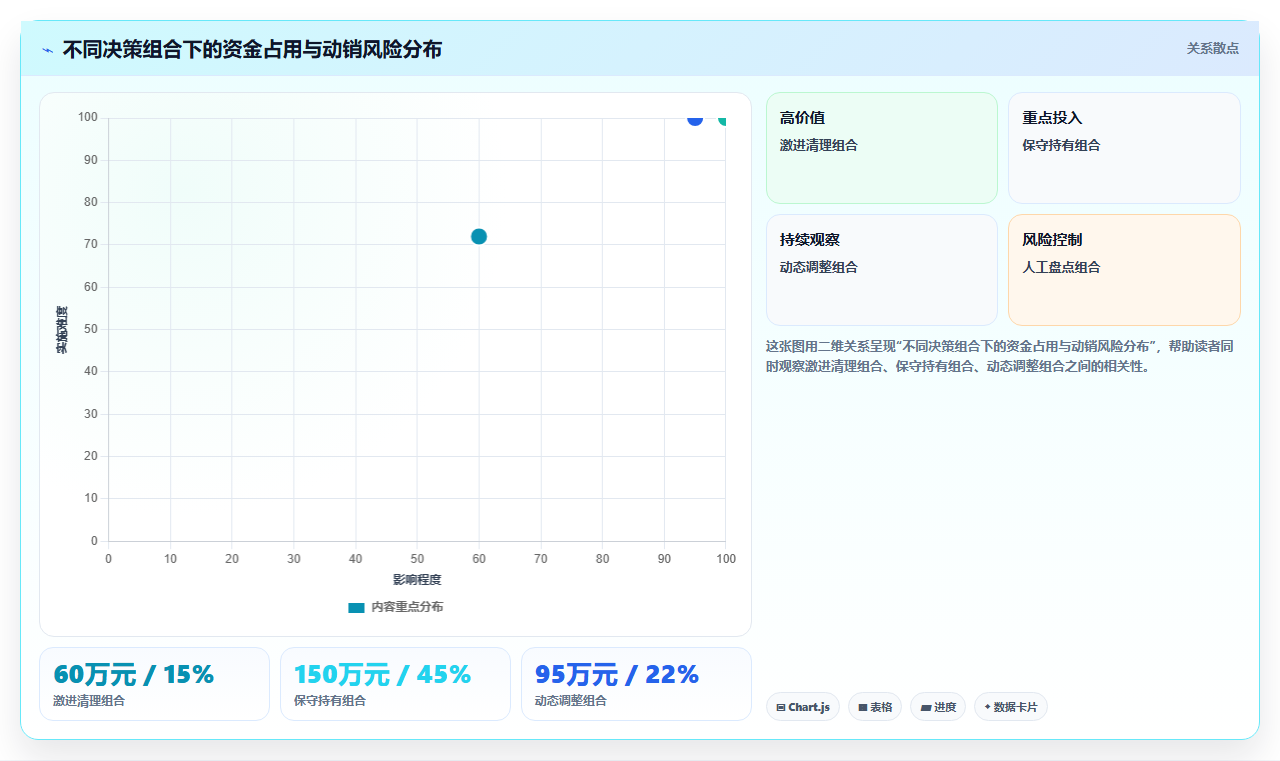This screenshot has height=761, width=1280.
Task: Select the 95万元 / 22% stat card
Action: coord(636,684)
